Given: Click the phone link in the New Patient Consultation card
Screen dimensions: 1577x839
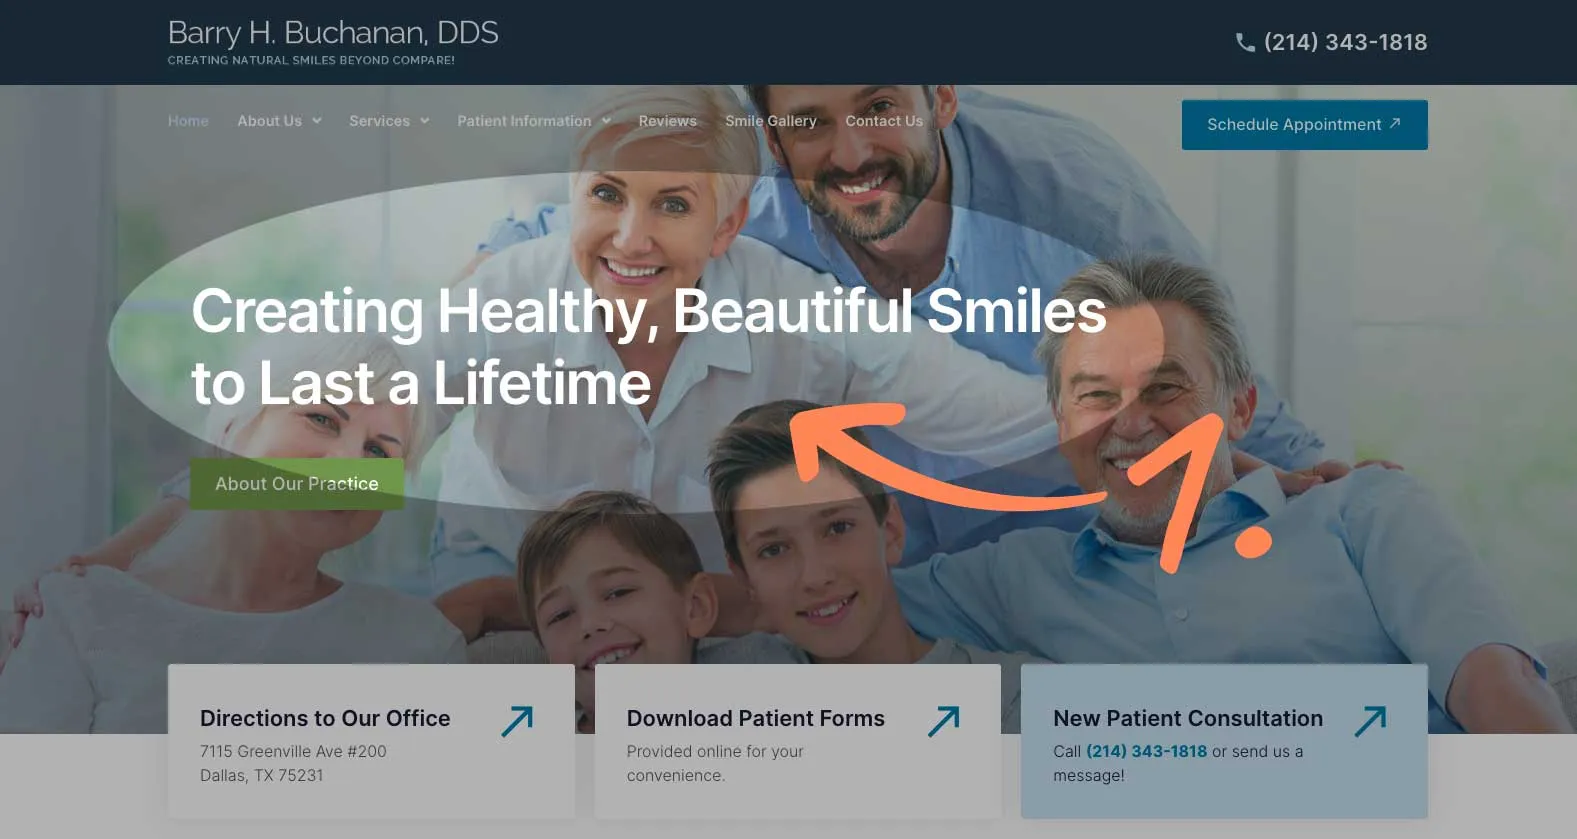Looking at the screenshot, I should [1146, 751].
